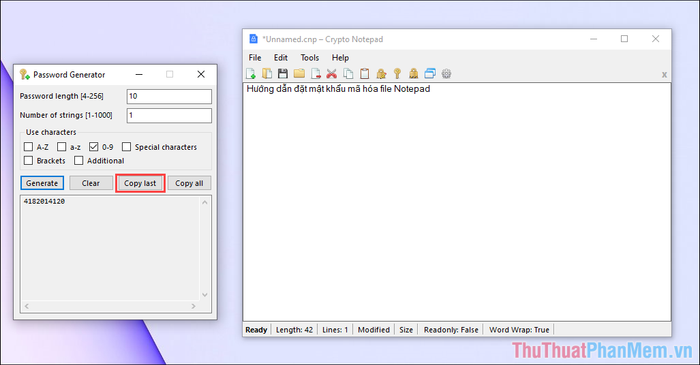The height and width of the screenshot is (365, 700).
Task: Open the Tools menu
Action: pos(310,58)
